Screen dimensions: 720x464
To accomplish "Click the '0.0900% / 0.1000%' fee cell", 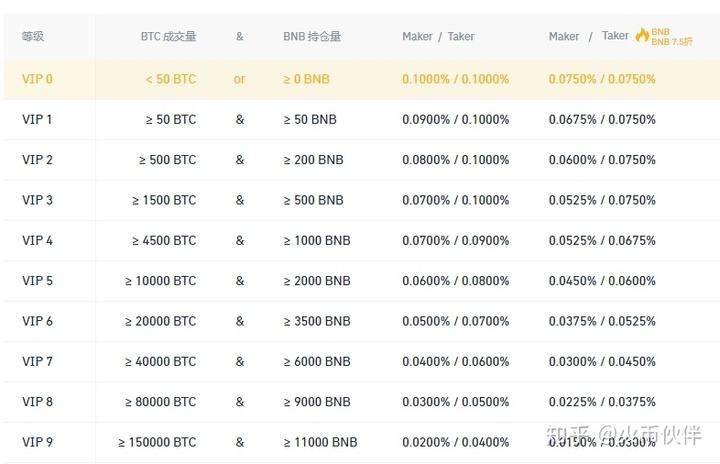I will pos(456,119).
